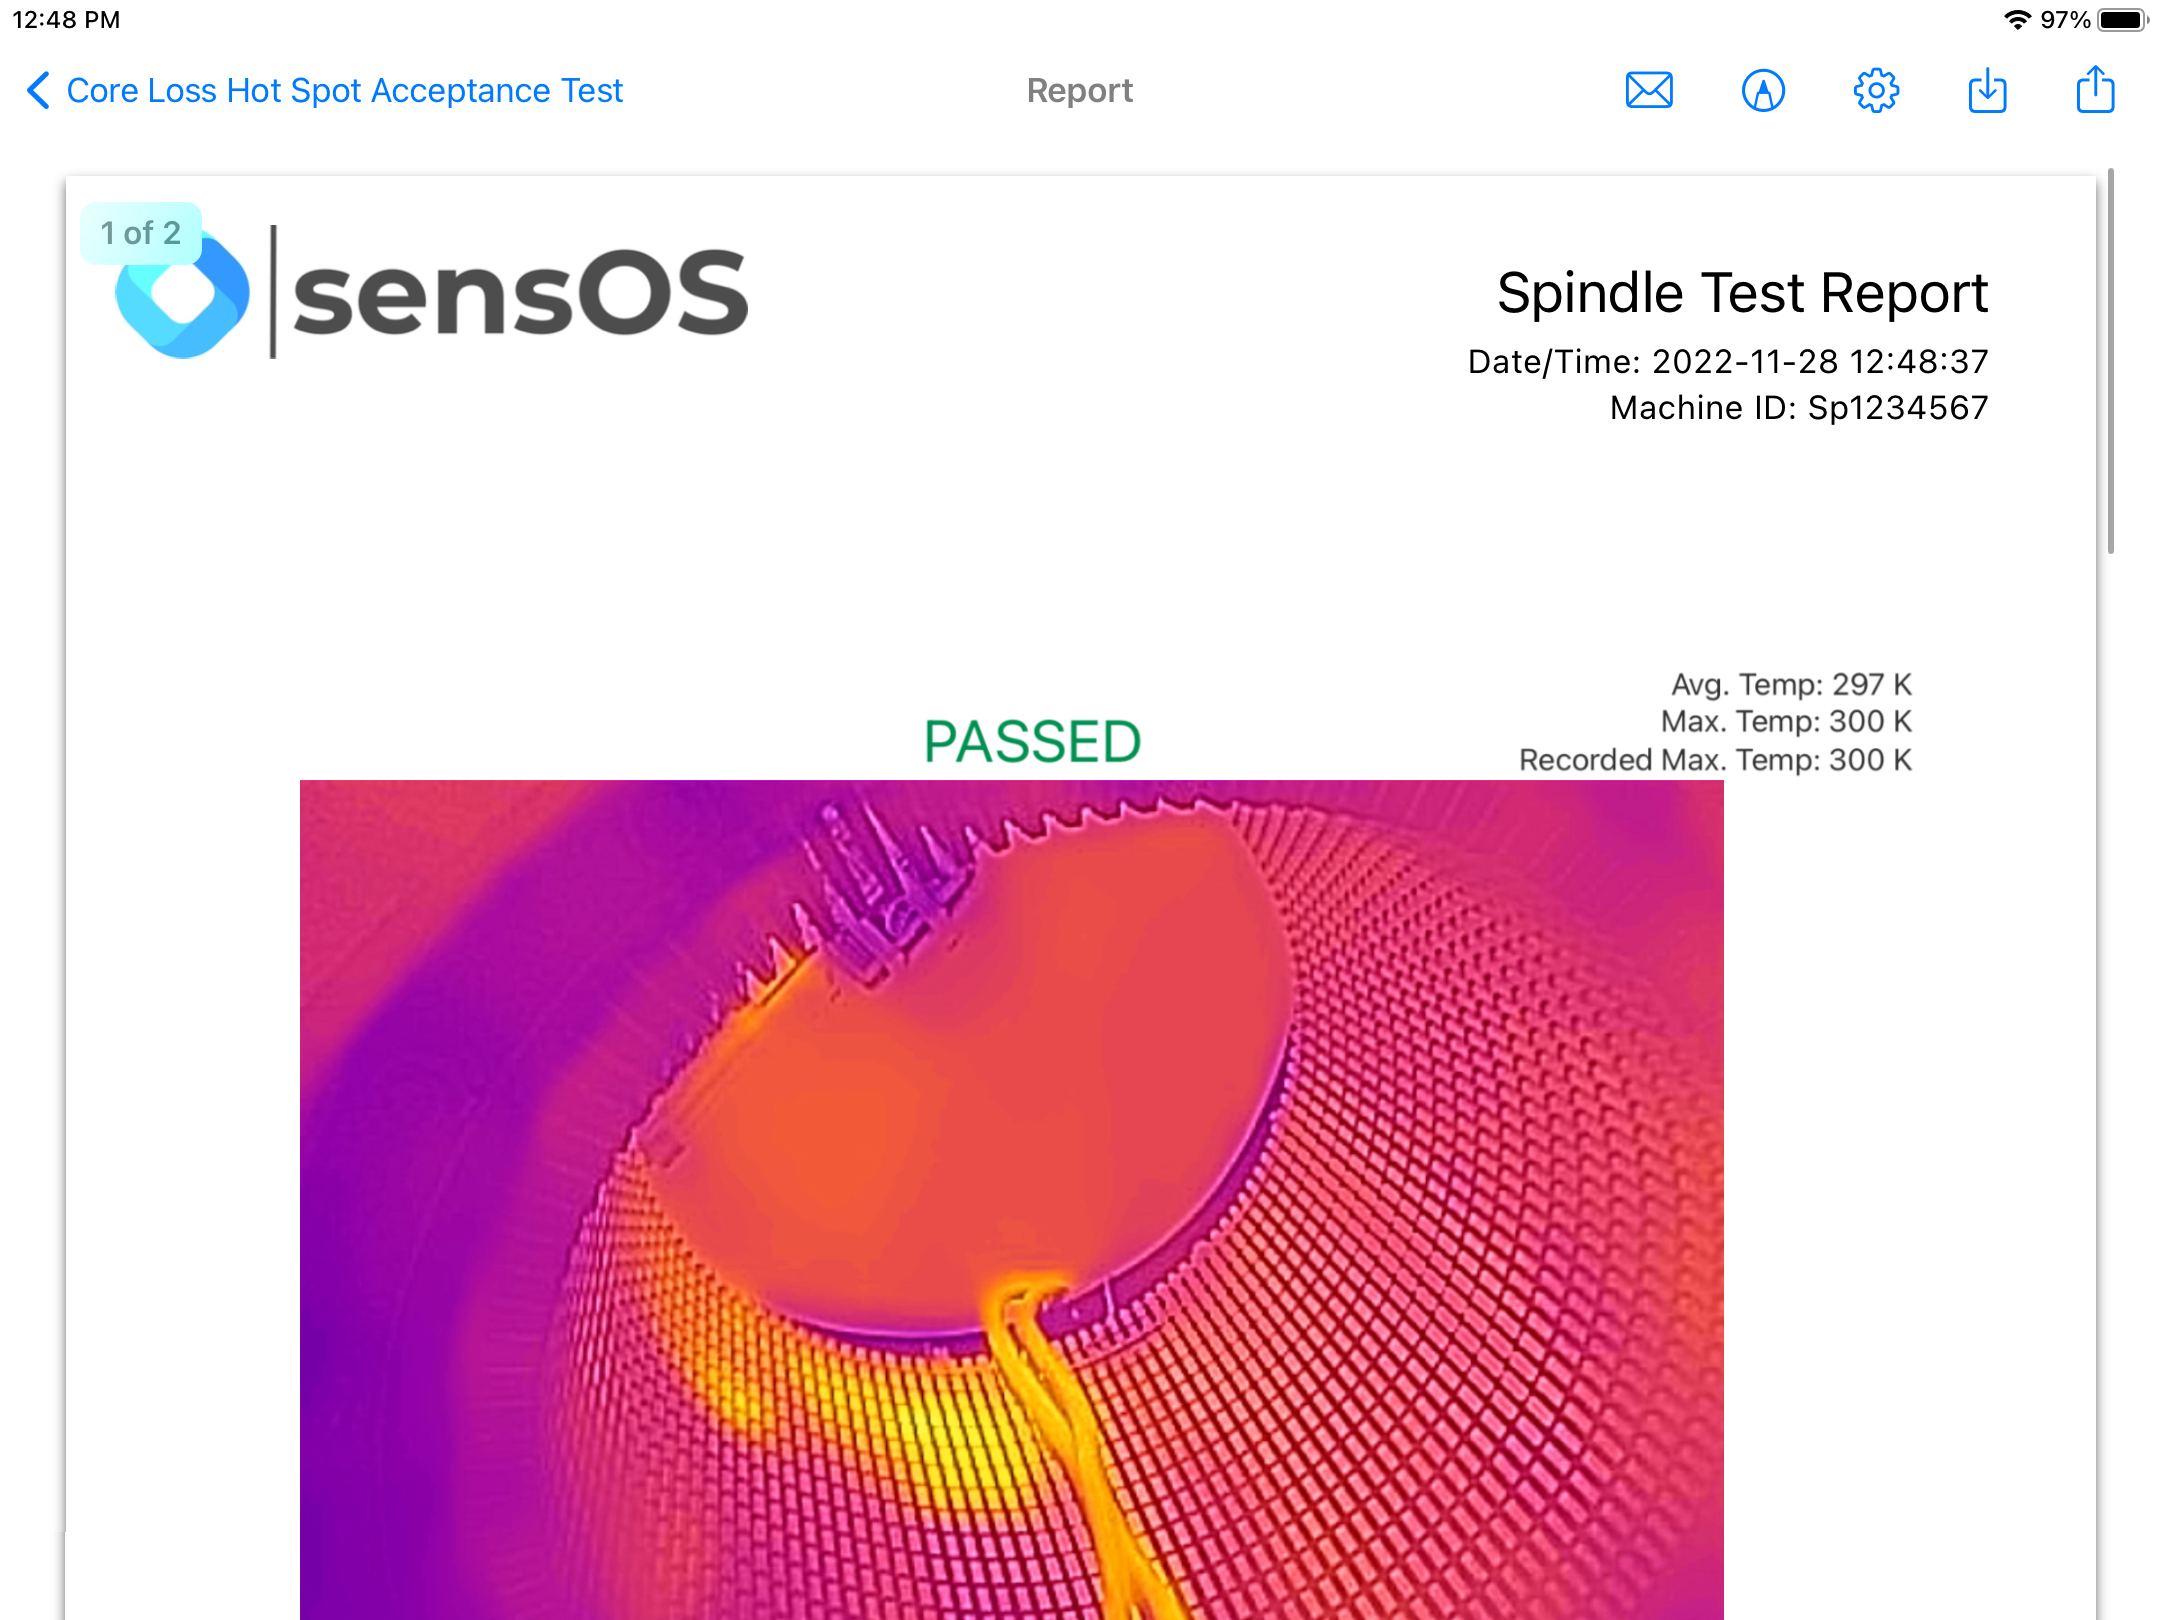Select 'Recorded Max. Temp: 300 K' text
The height and width of the screenshot is (1620, 2160).
pos(1715,760)
